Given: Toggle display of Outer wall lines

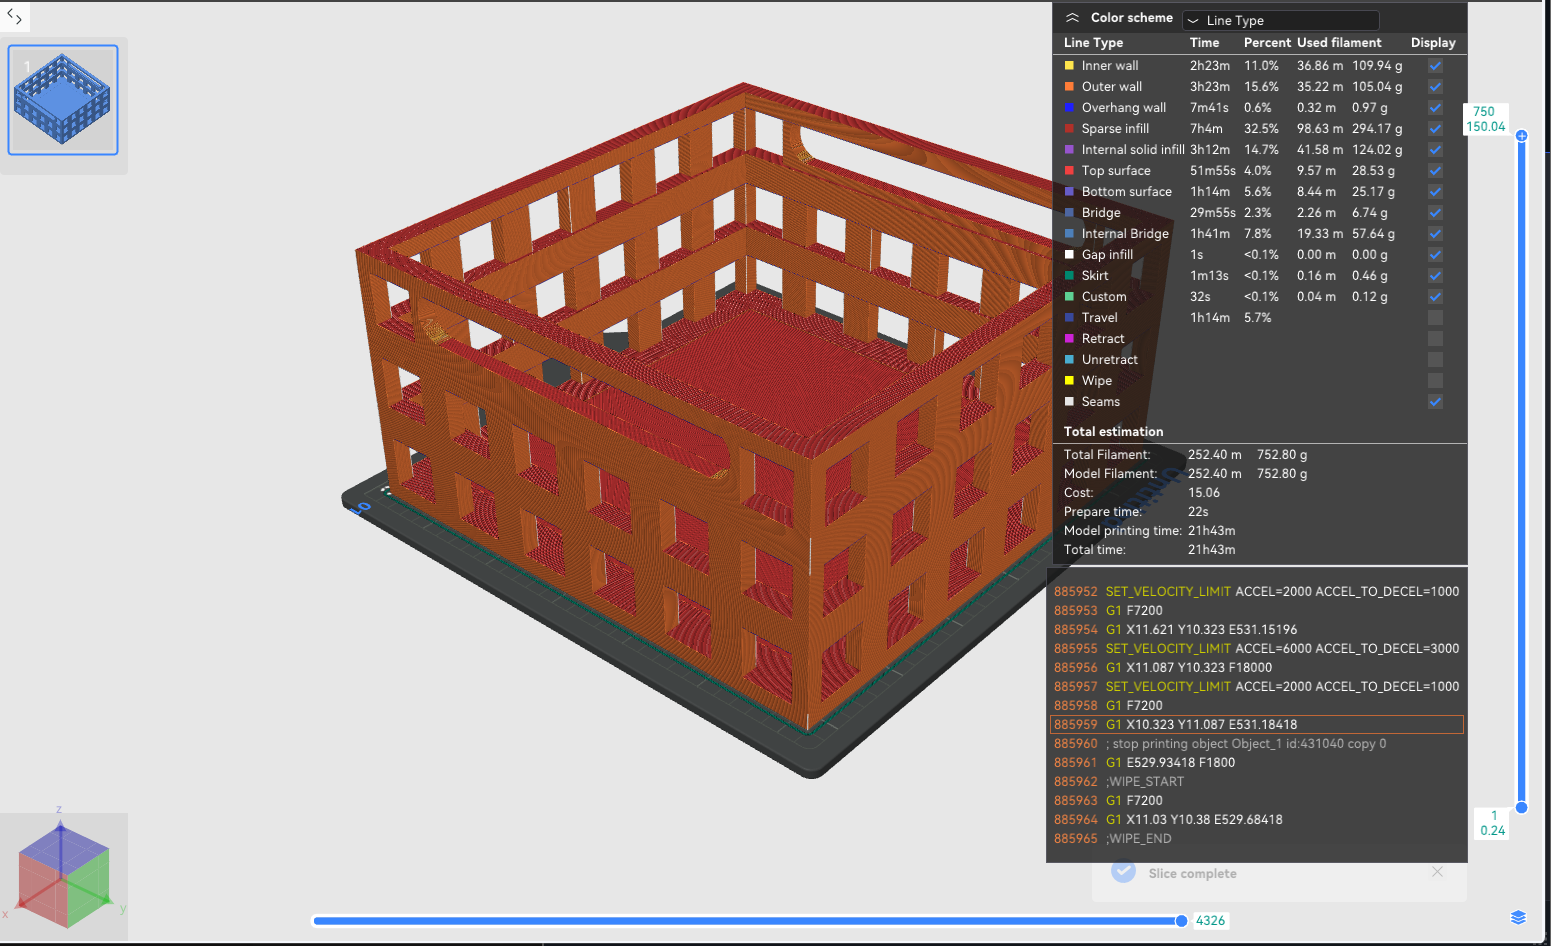Looking at the screenshot, I should pos(1435,87).
